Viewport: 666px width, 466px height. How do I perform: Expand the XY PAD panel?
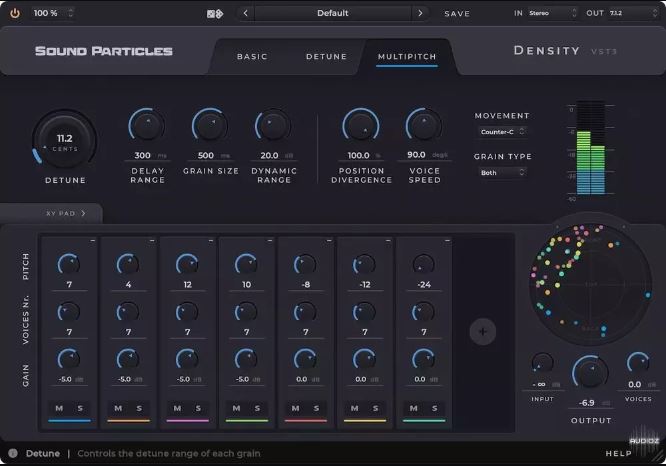66,213
